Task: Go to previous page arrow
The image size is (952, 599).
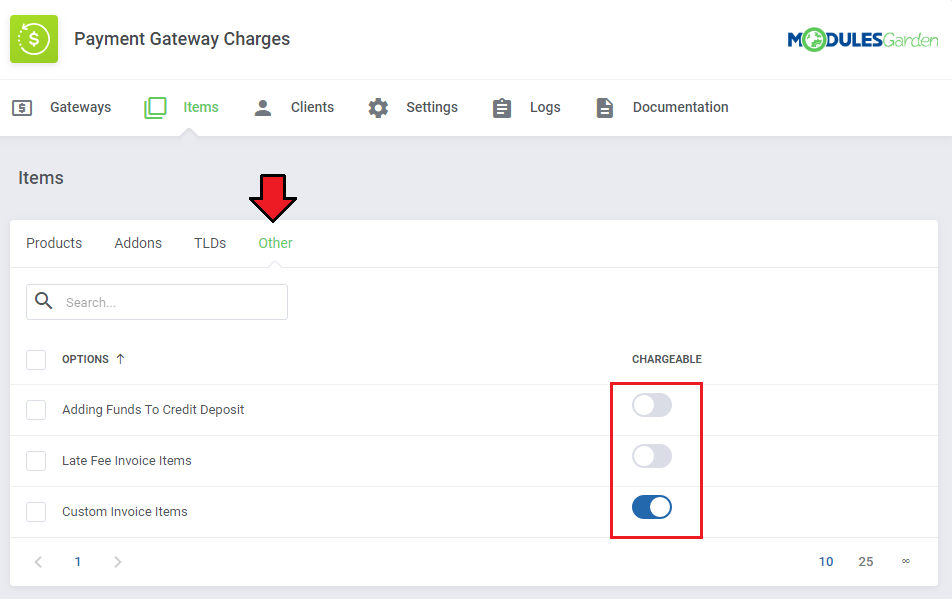Action: [38, 562]
